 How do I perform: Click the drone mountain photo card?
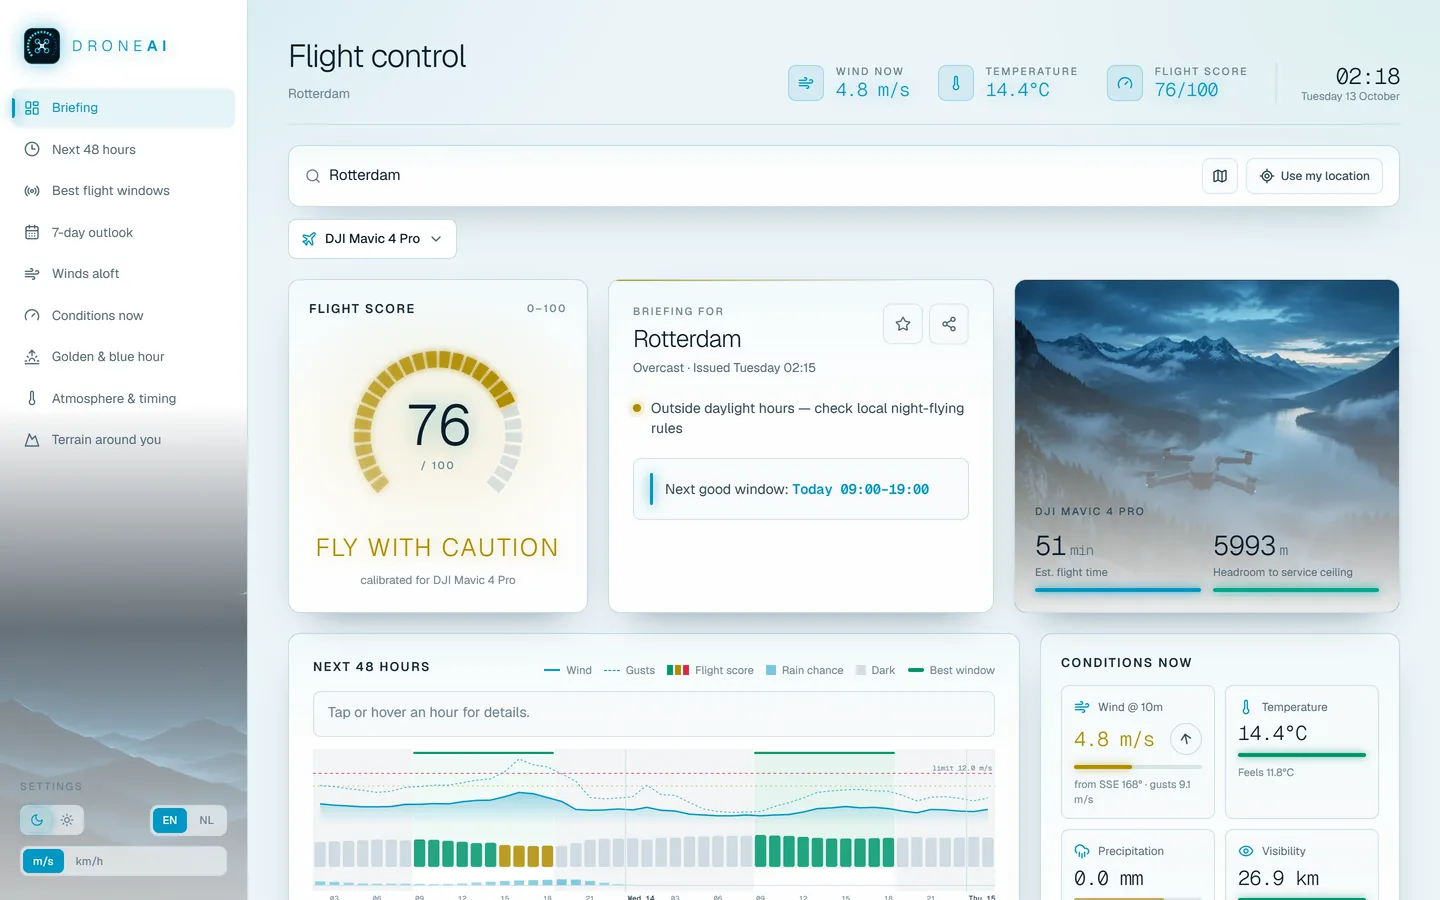(1207, 446)
